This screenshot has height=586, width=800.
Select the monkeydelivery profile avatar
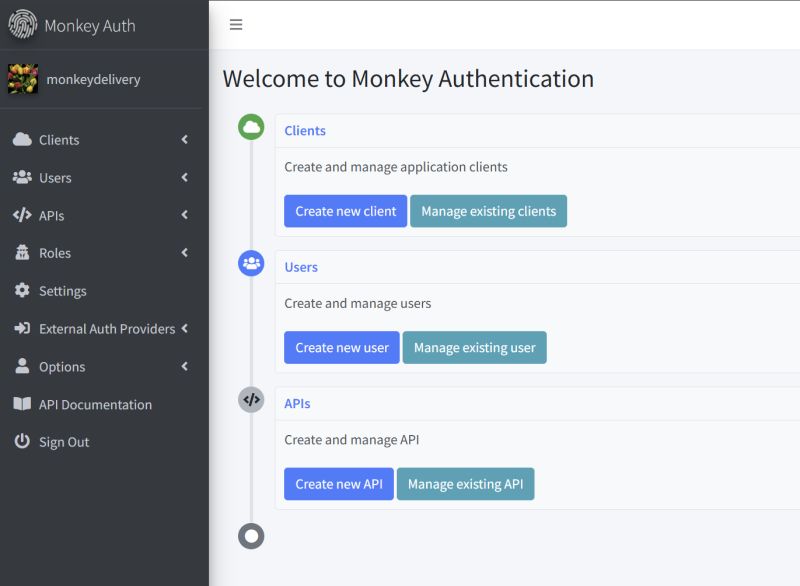click(x=24, y=77)
